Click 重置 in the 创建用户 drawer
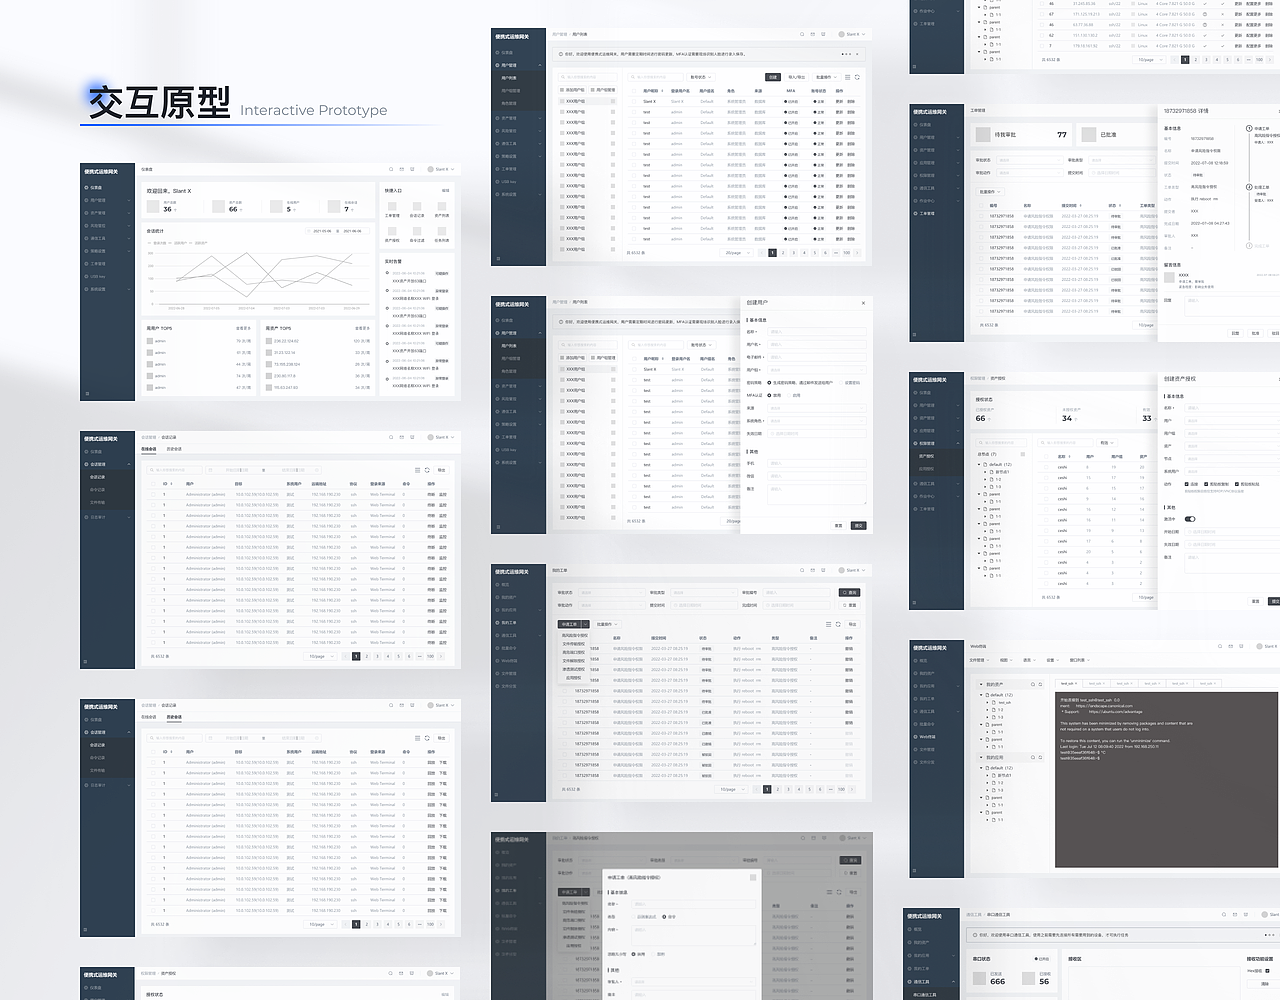 (x=838, y=526)
